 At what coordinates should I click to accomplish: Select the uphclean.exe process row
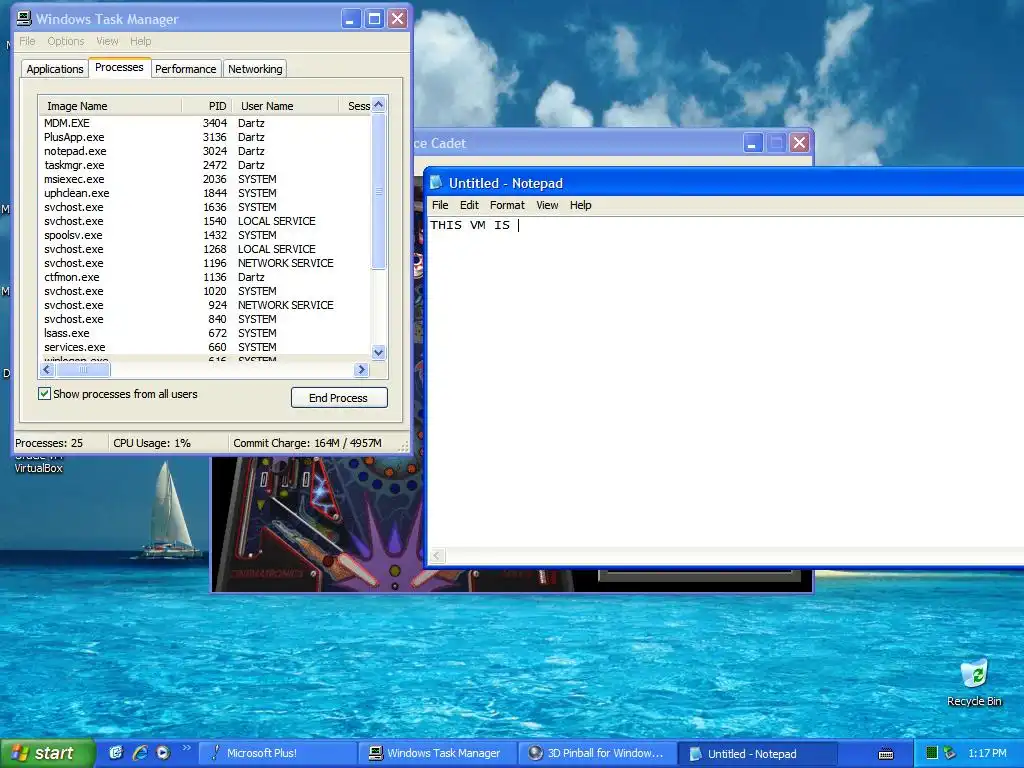click(204, 193)
